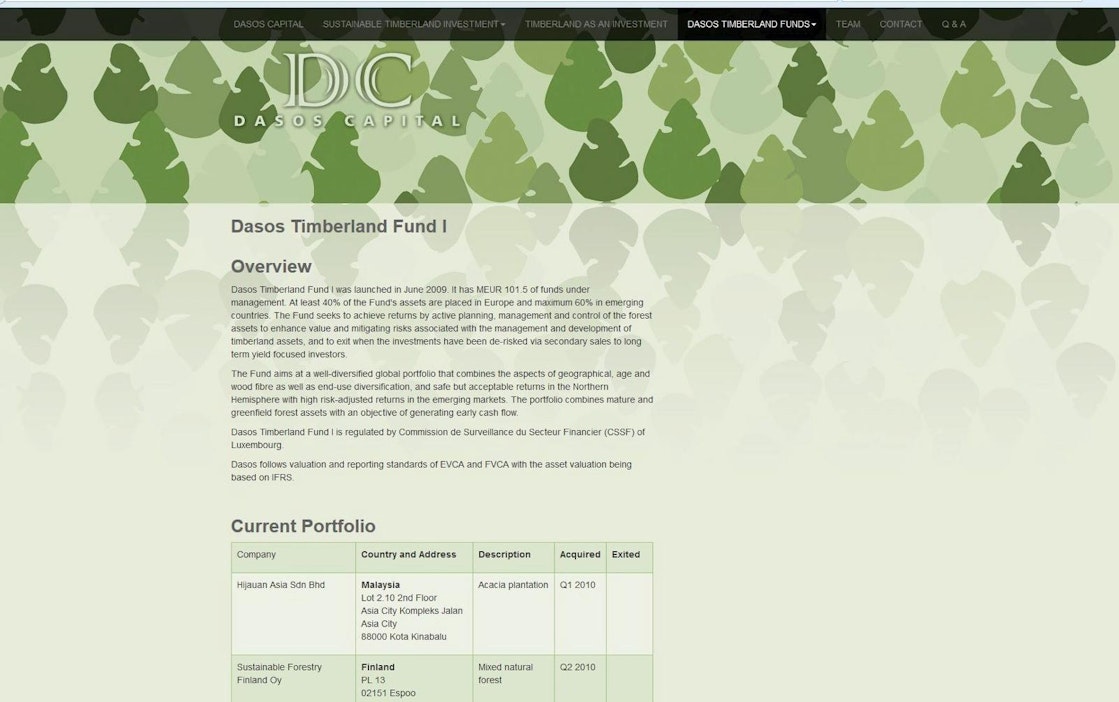Screen dimensions: 1119x702
Task: Navigate to the Contact page
Action: coord(900,24)
